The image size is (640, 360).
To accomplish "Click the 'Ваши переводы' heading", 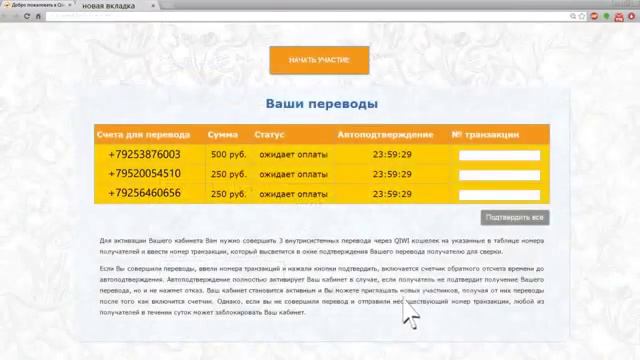I will [x=322, y=104].
